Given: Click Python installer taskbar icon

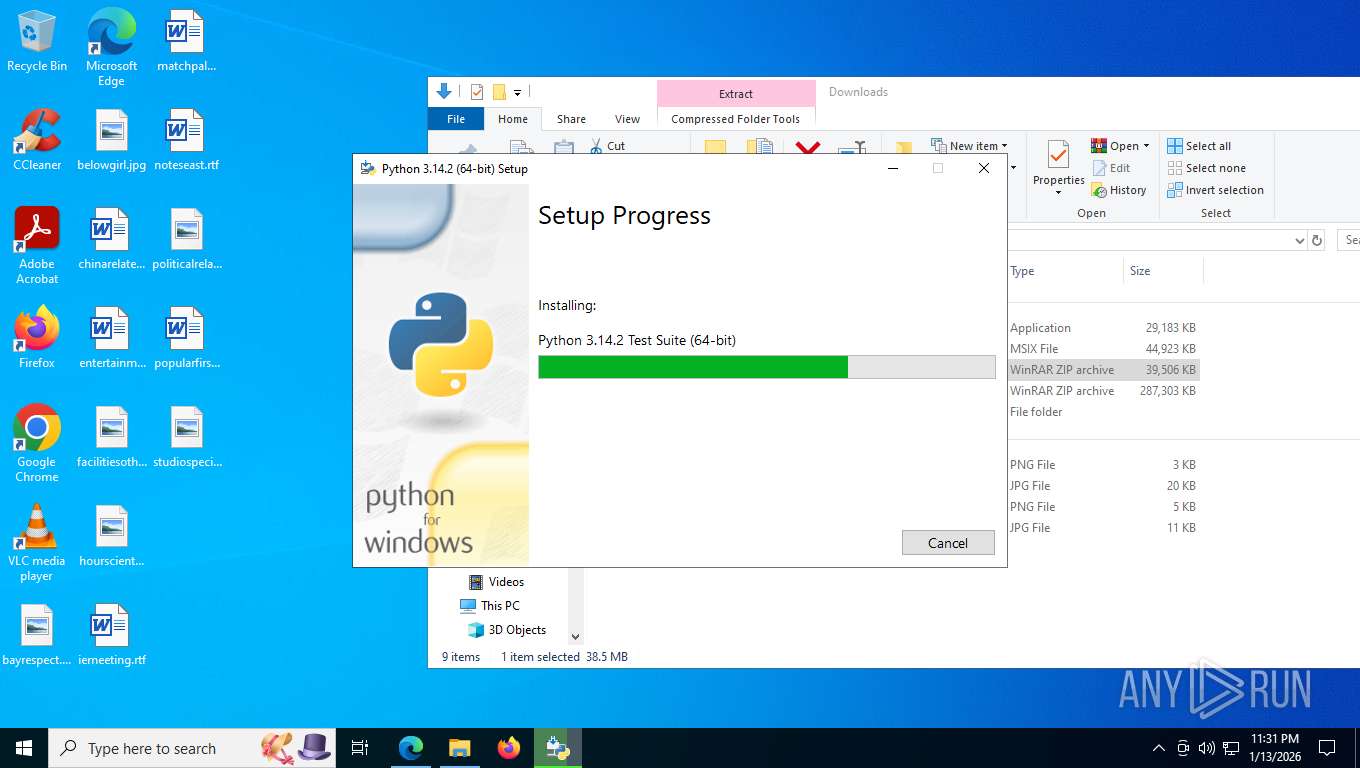Looking at the screenshot, I should (557, 748).
